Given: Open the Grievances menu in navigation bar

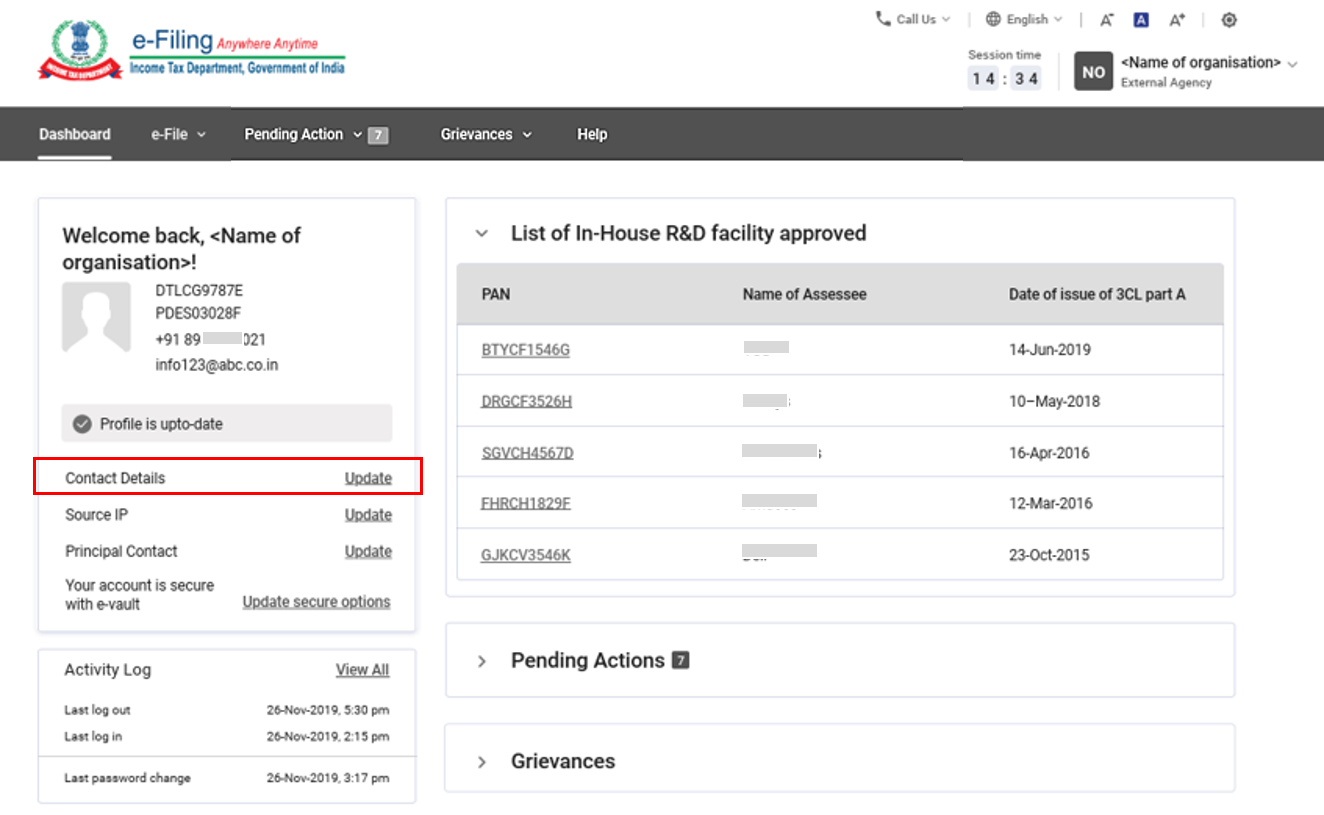Looking at the screenshot, I should click(485, 134).
